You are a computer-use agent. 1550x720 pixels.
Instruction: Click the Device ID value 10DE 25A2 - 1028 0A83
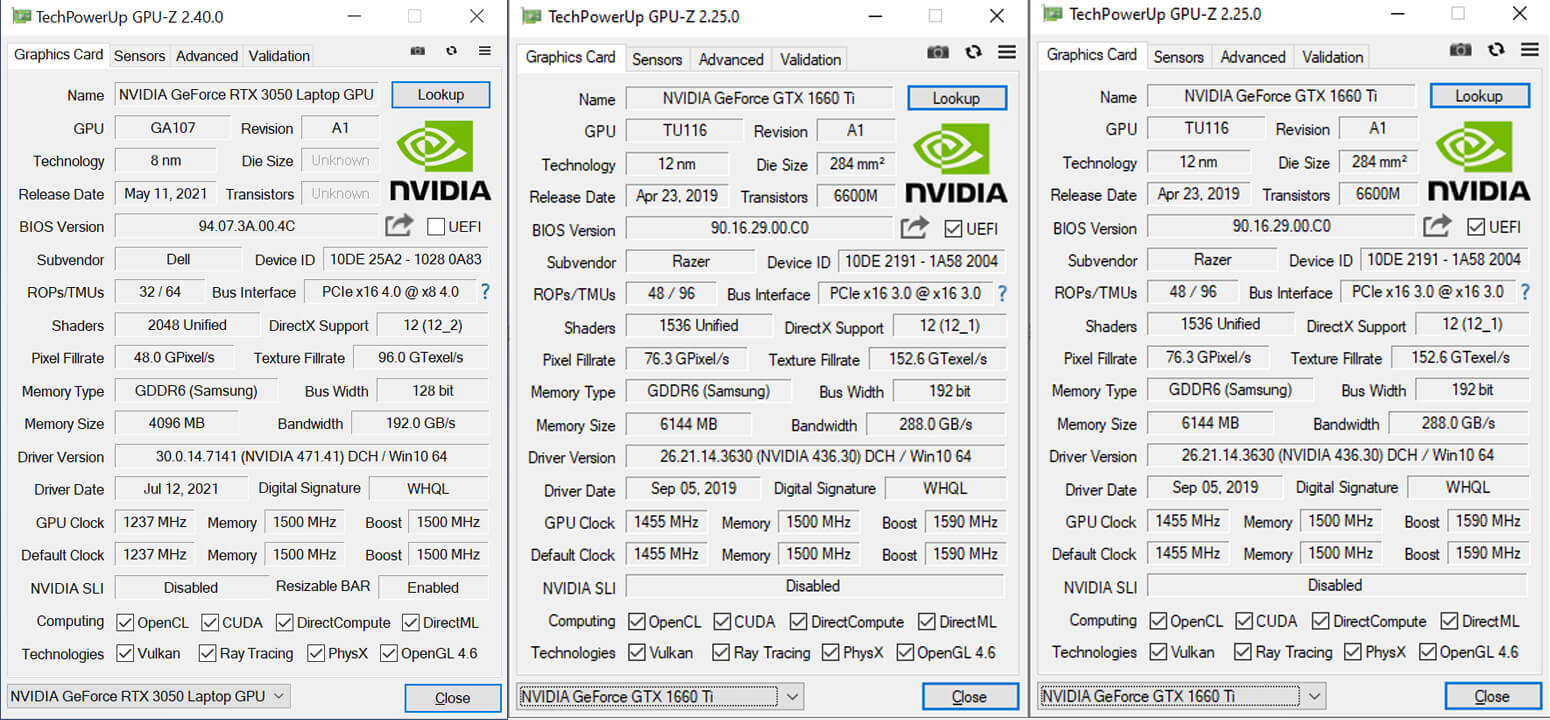coord(406,260)
